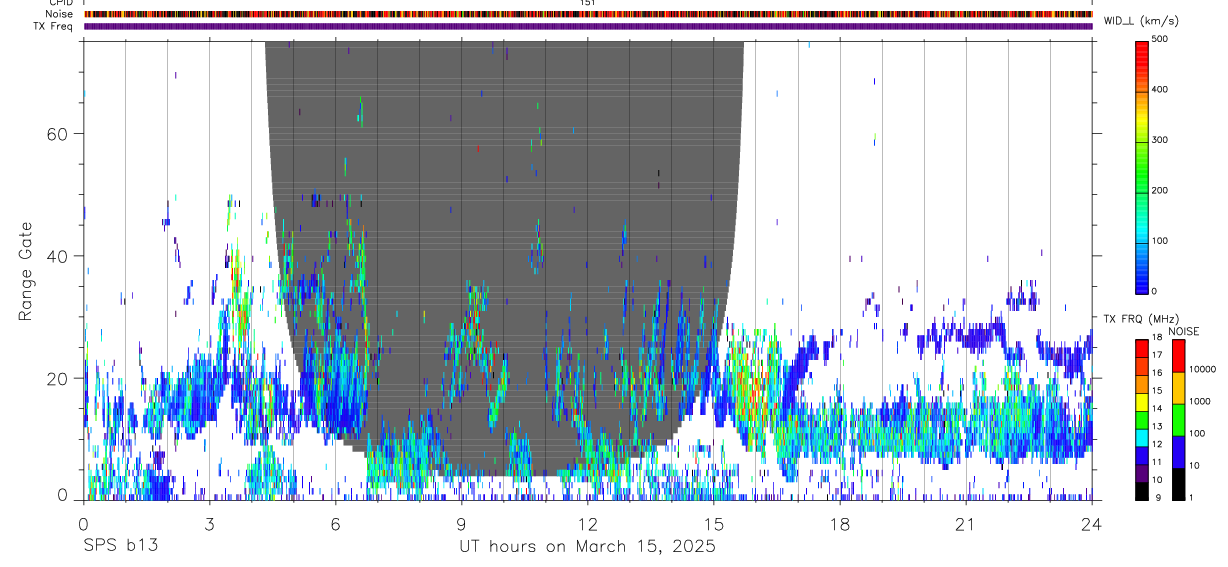Select the 'SPS b13' radar label

[120, 546]
